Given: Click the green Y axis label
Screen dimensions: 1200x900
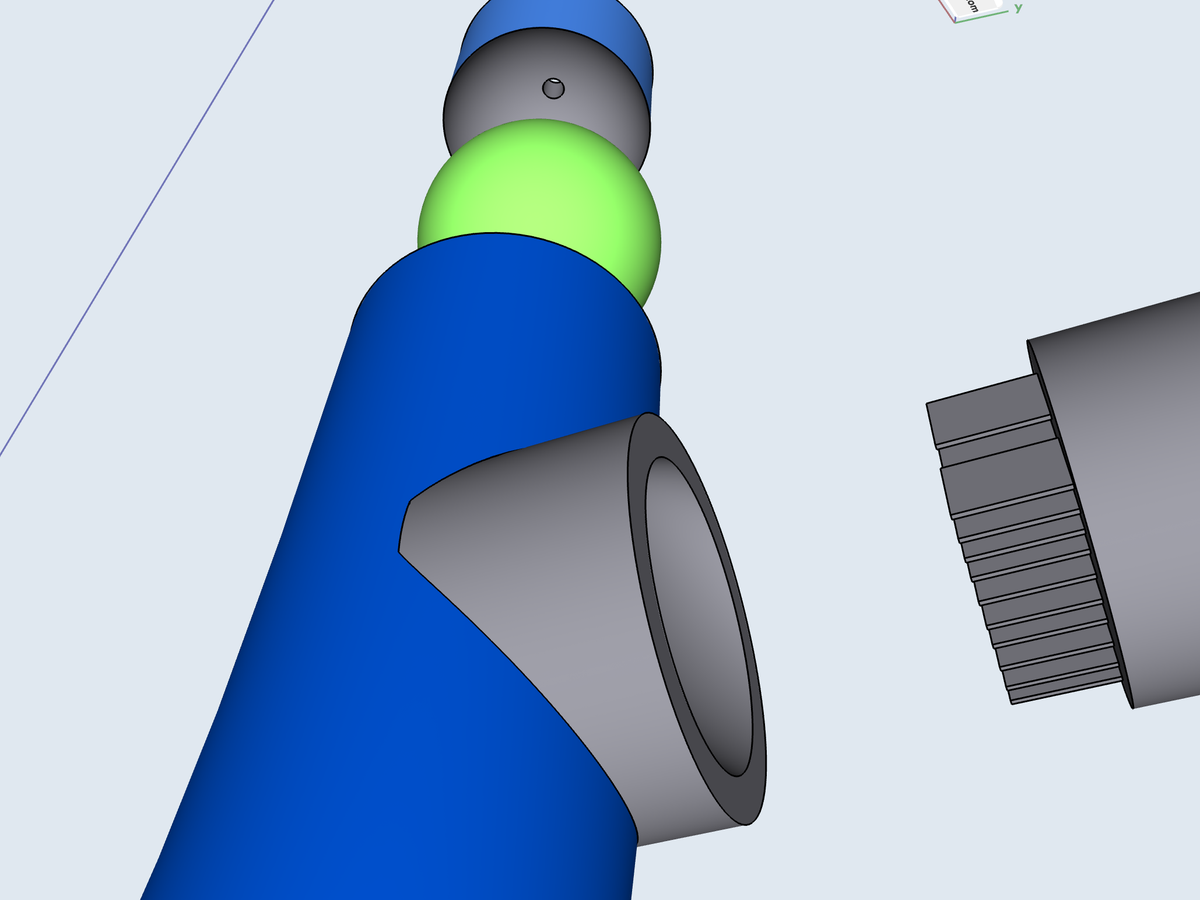Looking at the screenshot, I should [1018, 8].
